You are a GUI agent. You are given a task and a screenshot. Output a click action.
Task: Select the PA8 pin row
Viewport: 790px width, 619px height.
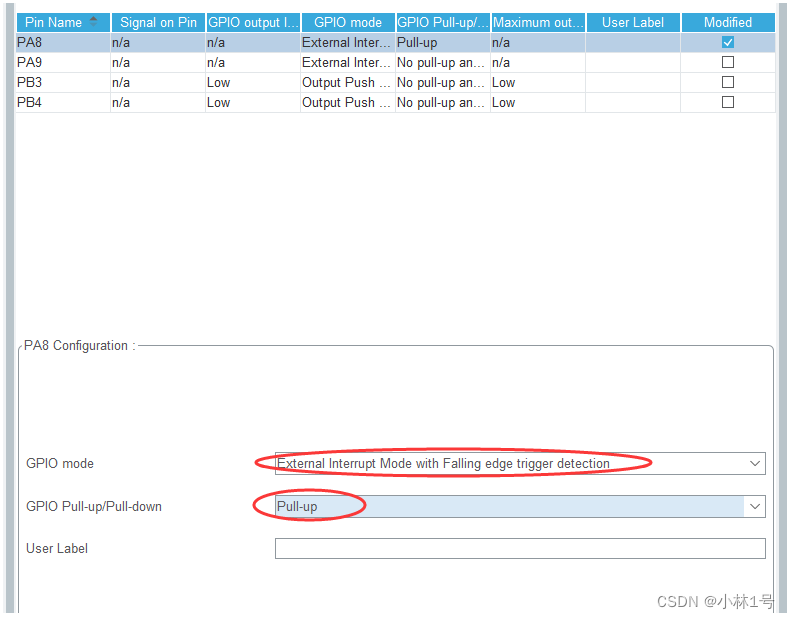pos(396,43)
